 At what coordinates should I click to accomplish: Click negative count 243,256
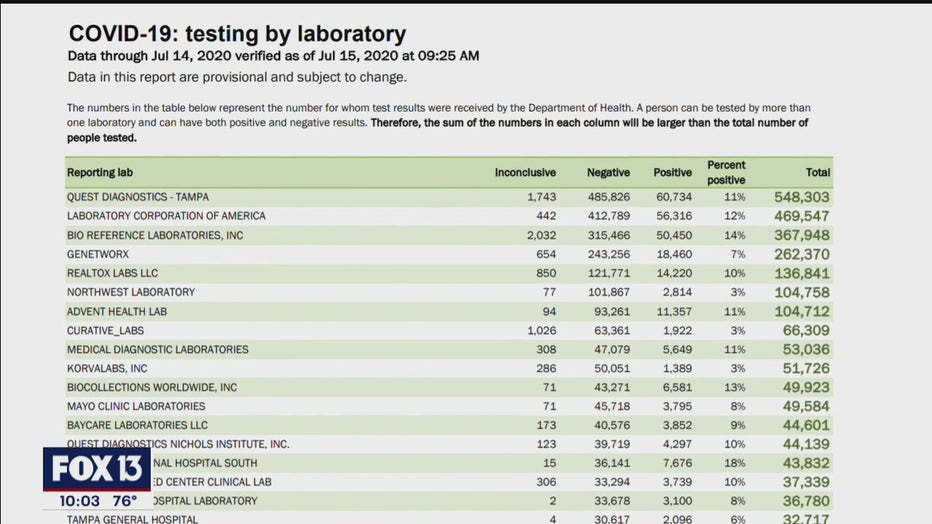609,254
